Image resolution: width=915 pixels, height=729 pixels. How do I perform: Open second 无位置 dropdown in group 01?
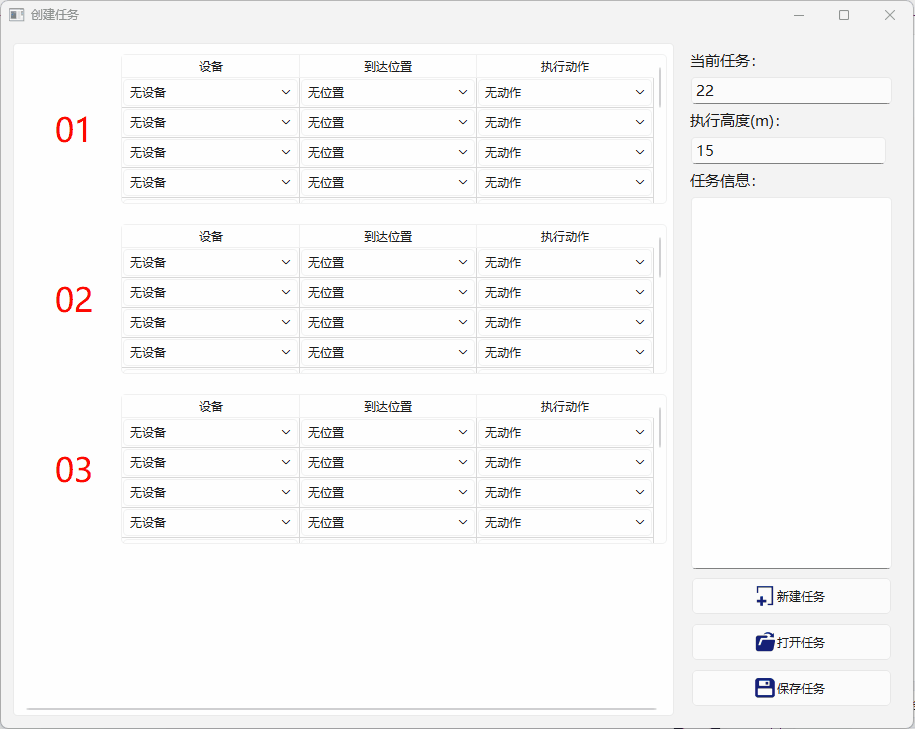click(x=387, y=123)
